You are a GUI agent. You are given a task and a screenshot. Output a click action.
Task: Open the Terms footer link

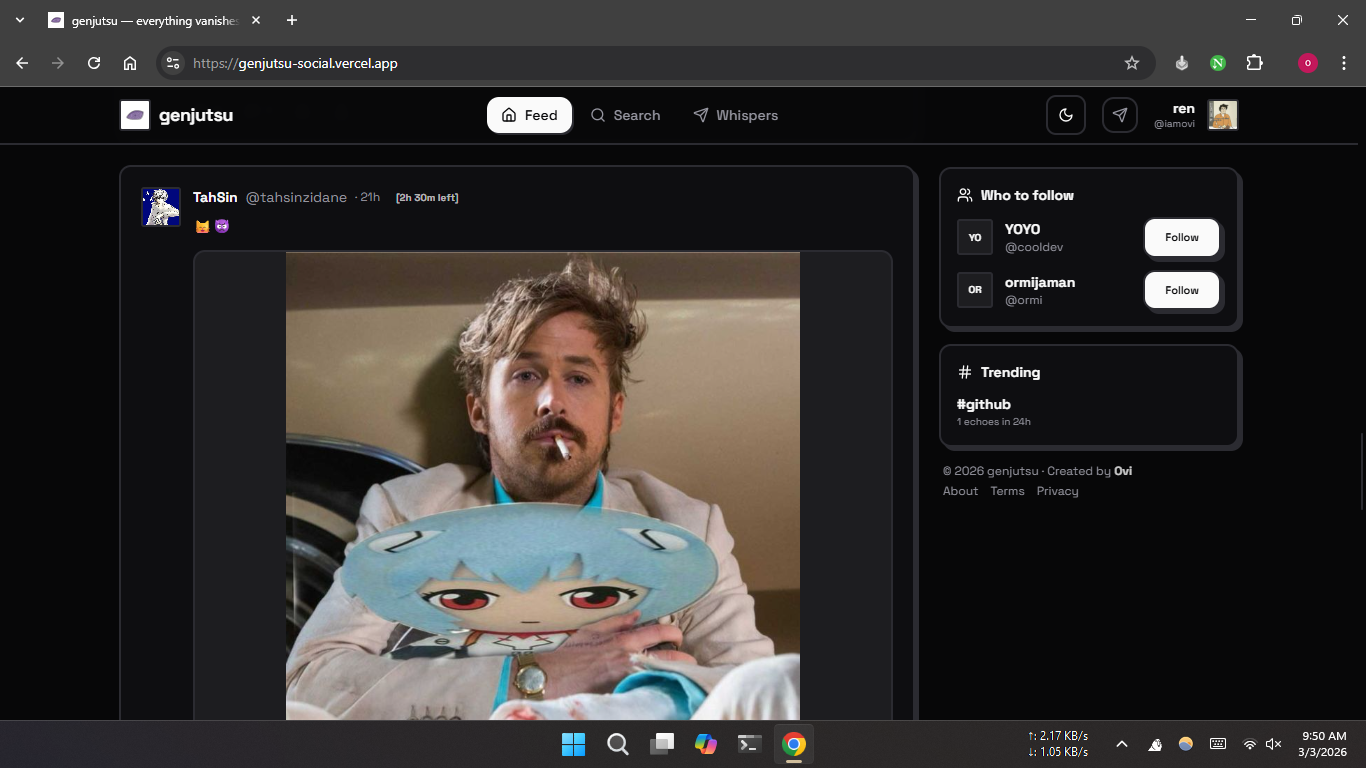click(x=1007, y=491)
